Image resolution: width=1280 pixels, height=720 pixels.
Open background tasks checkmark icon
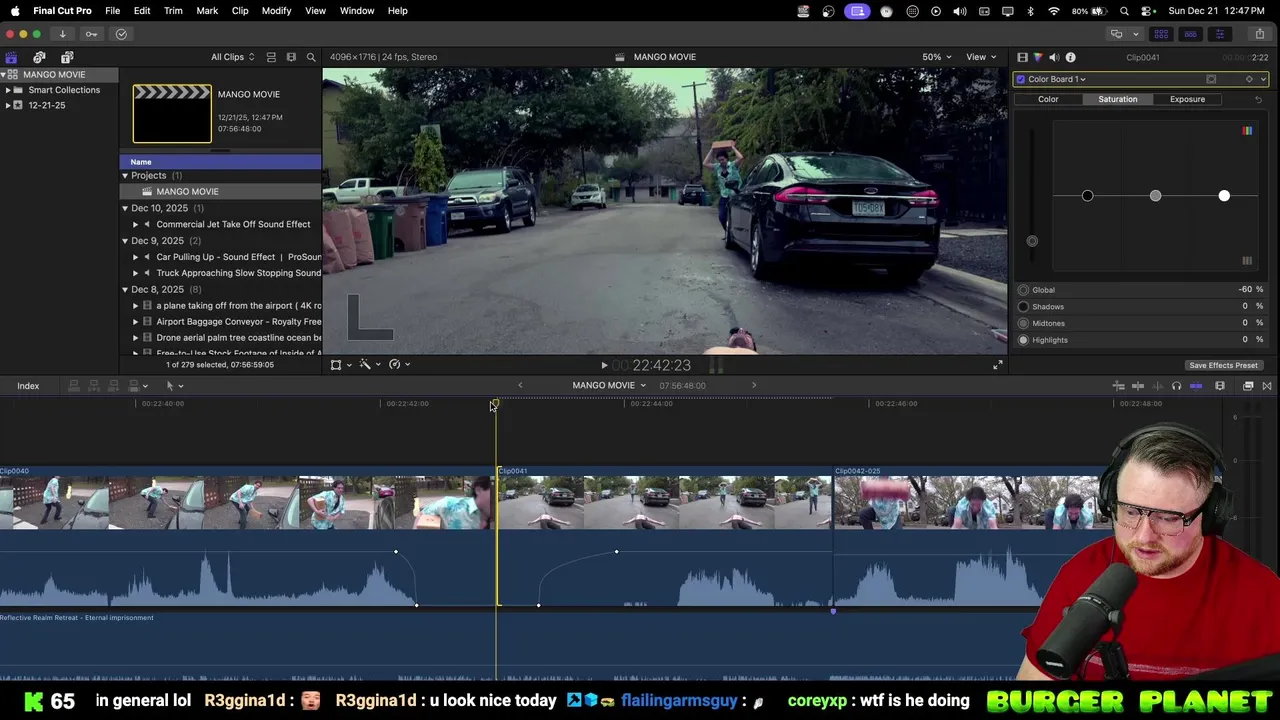(x=121, y=34)
